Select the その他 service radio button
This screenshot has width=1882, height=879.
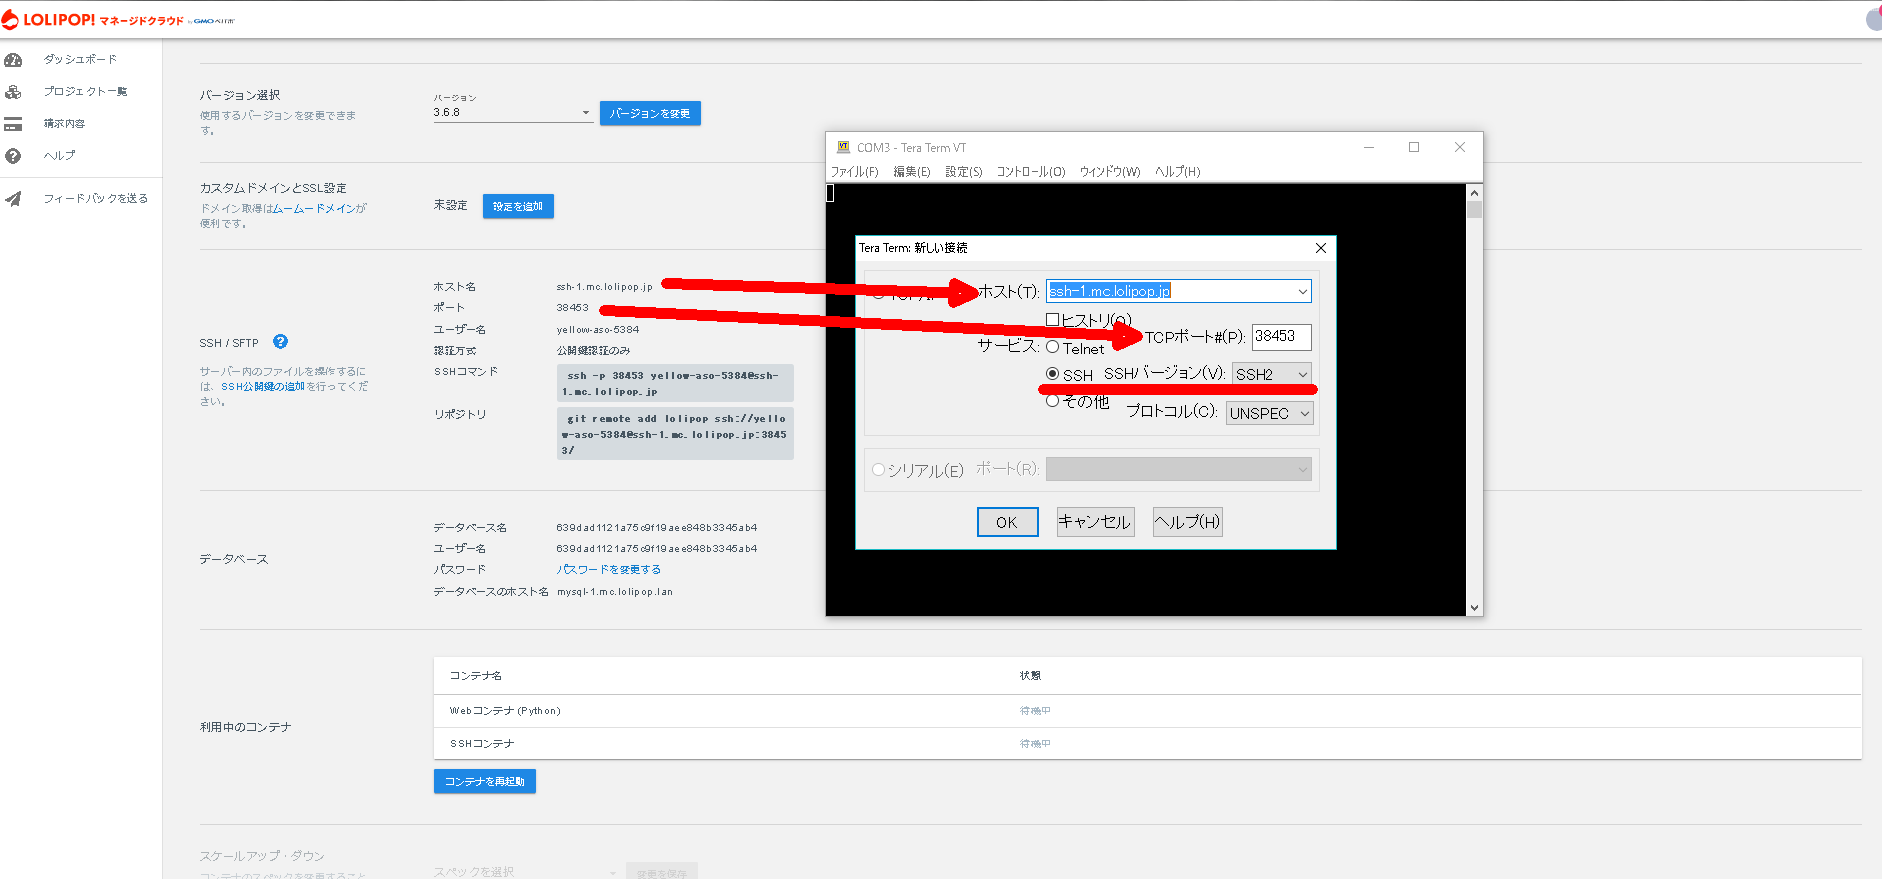coord(1052,401)
